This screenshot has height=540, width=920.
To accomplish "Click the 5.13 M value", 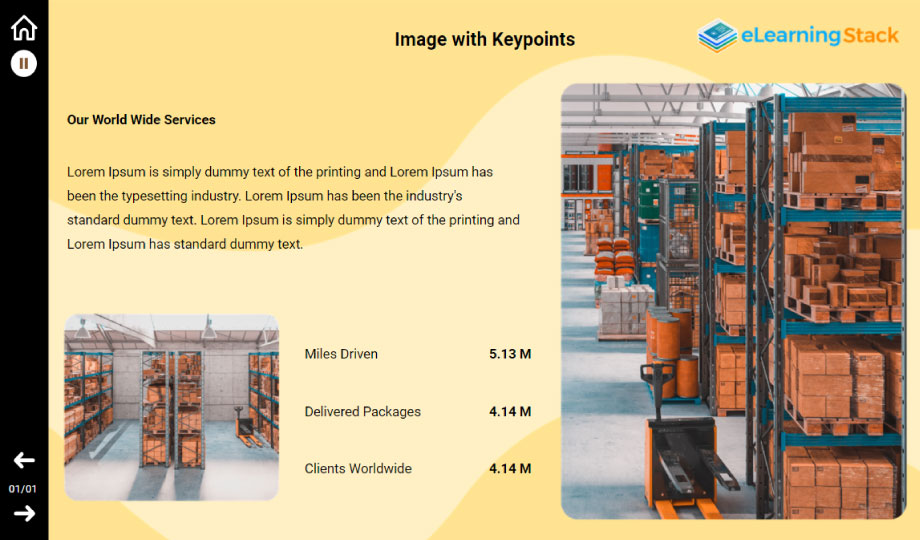I will (509, 354).
